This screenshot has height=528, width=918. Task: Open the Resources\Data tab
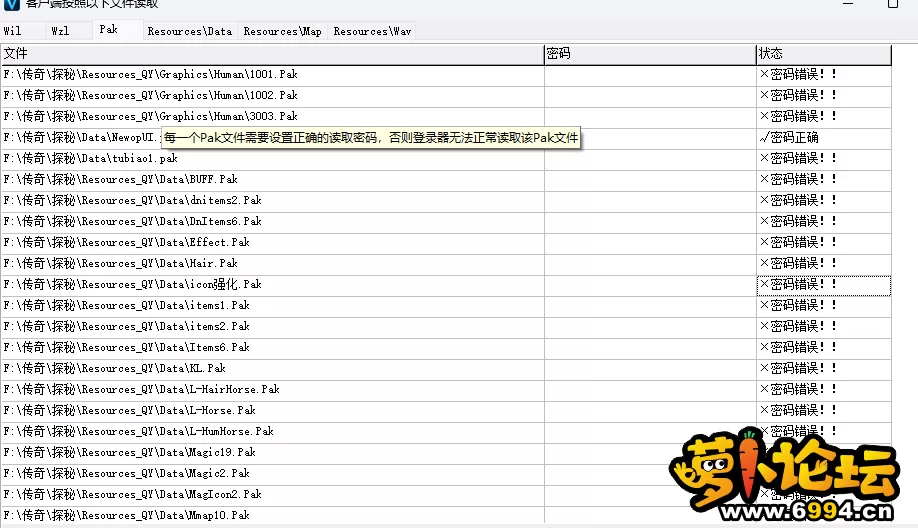point(190,31)
